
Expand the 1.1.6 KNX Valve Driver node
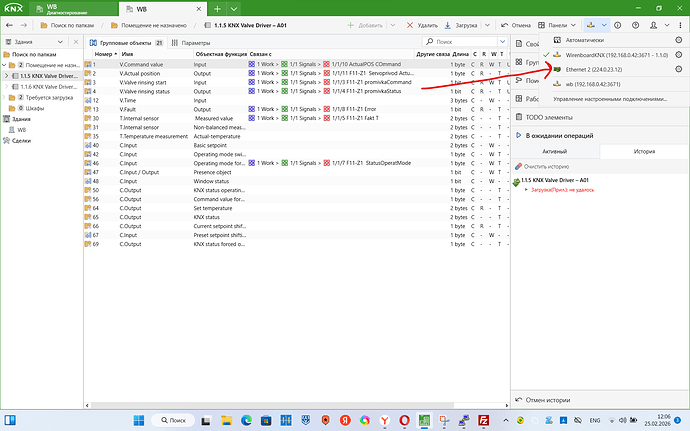coord(6,87)
